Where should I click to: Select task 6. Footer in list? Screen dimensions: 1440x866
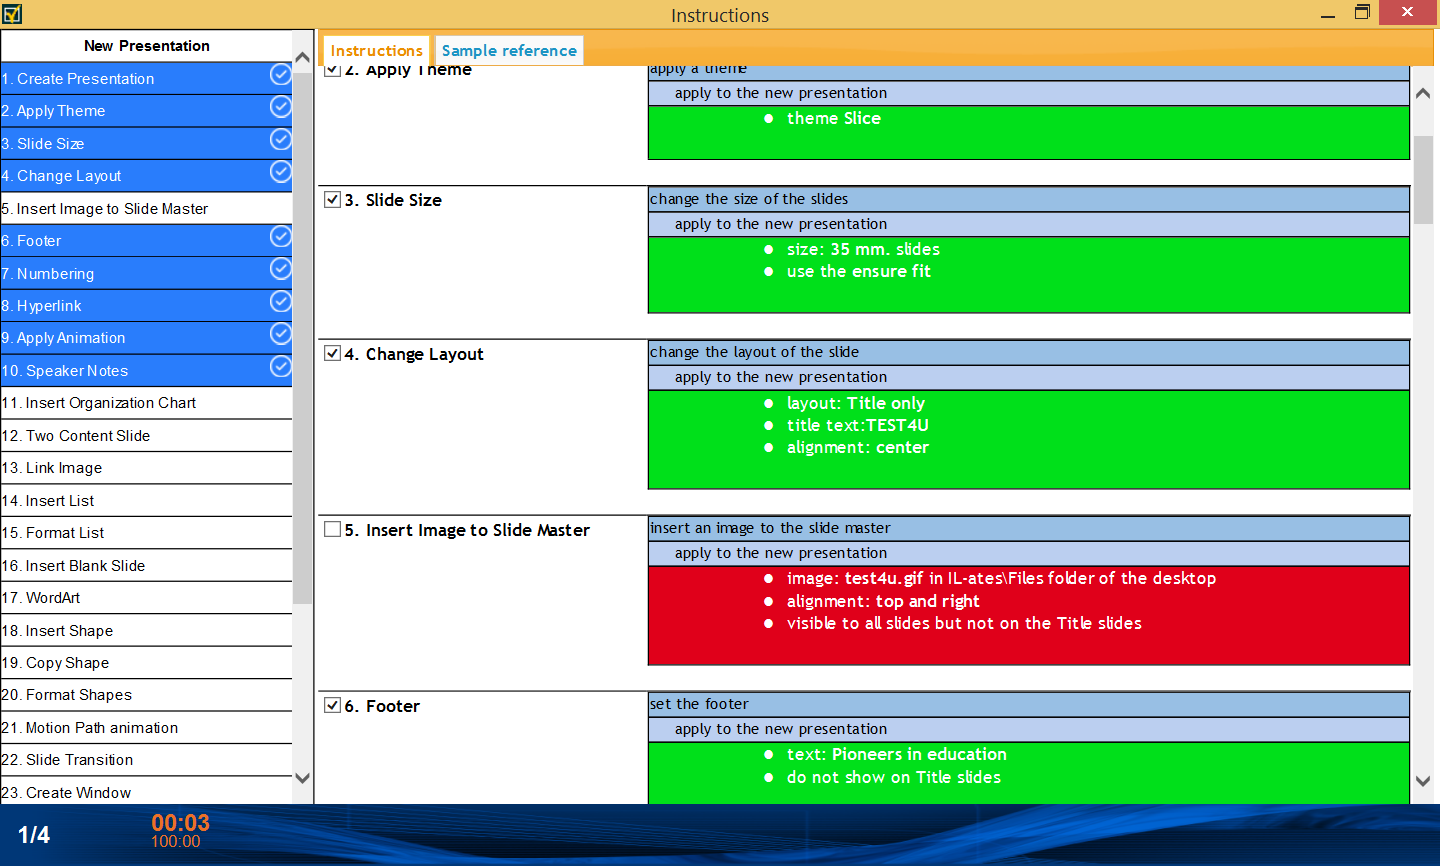click(146, 240)
